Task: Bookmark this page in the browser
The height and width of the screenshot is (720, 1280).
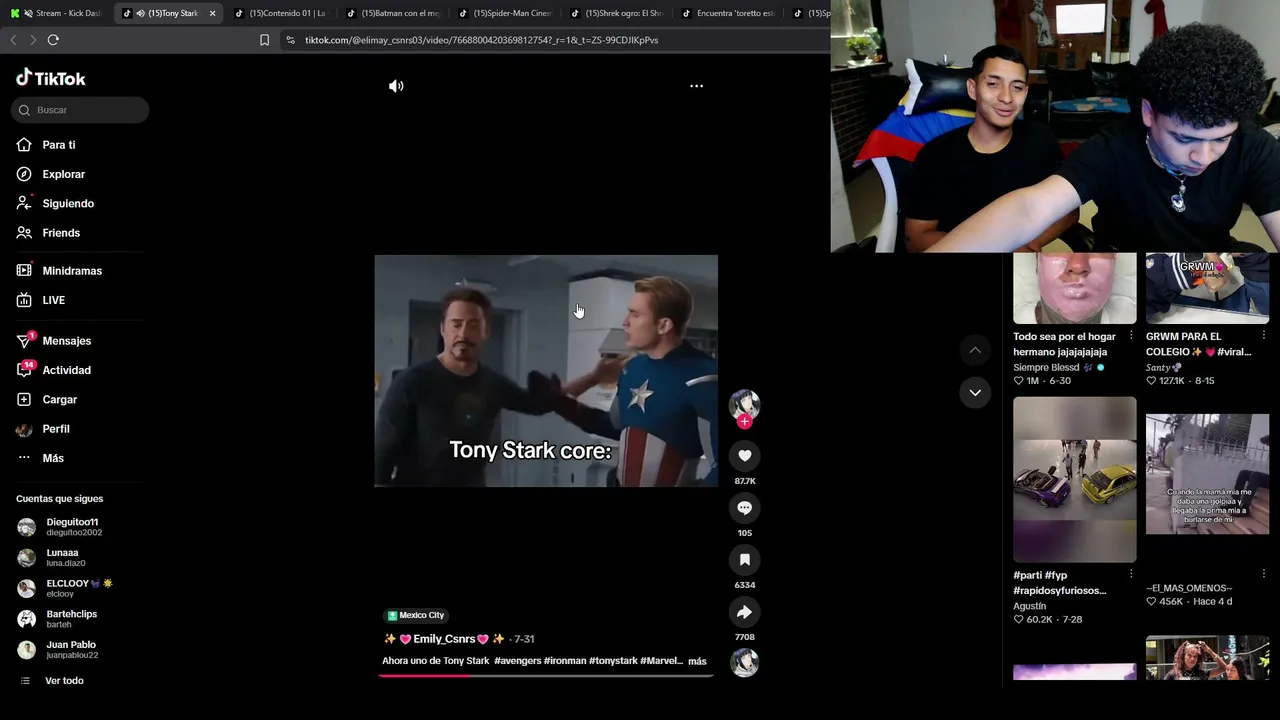Action: click(x=264, y=40)
